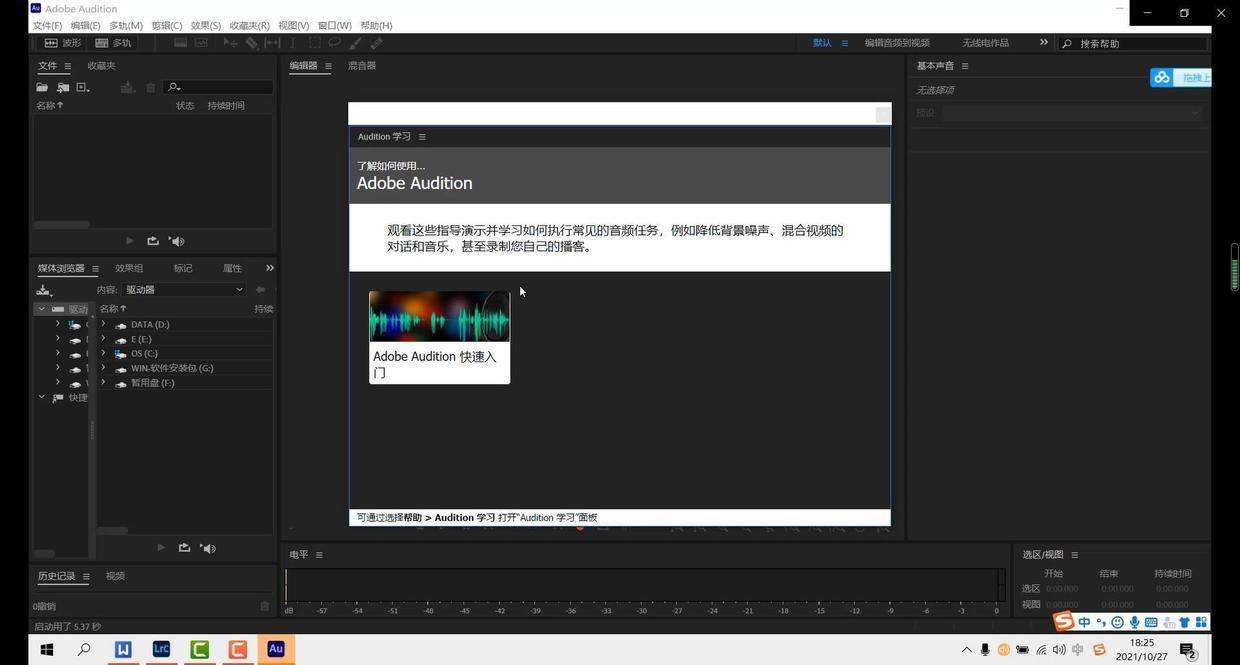Open the 收藏夹(R) menu
This screenshot has height=665, width=1240.
tap(249, 25)
